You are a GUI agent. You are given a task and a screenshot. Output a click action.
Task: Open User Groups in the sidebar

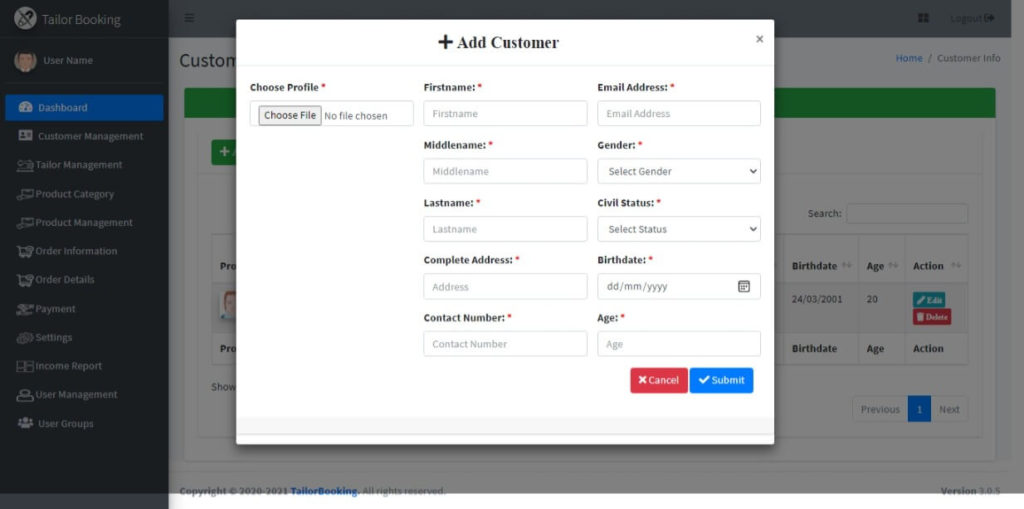pyautogui.click(x=84, y=424)
